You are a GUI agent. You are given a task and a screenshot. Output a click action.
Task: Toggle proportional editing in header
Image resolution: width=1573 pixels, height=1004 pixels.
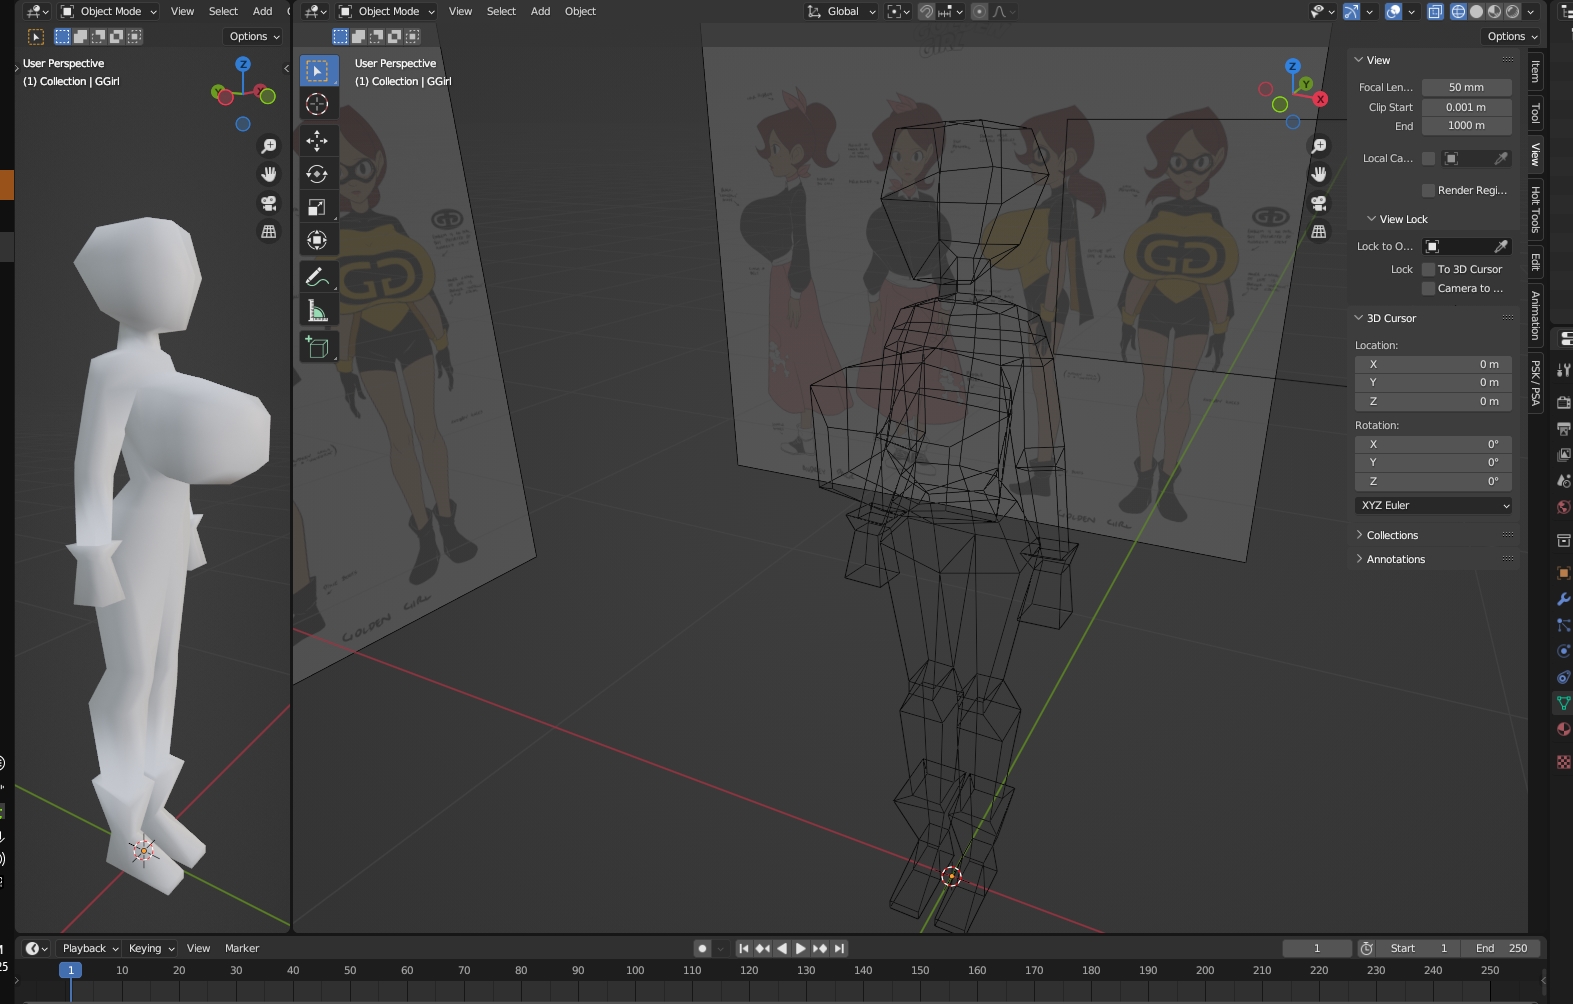click(979, 11)
